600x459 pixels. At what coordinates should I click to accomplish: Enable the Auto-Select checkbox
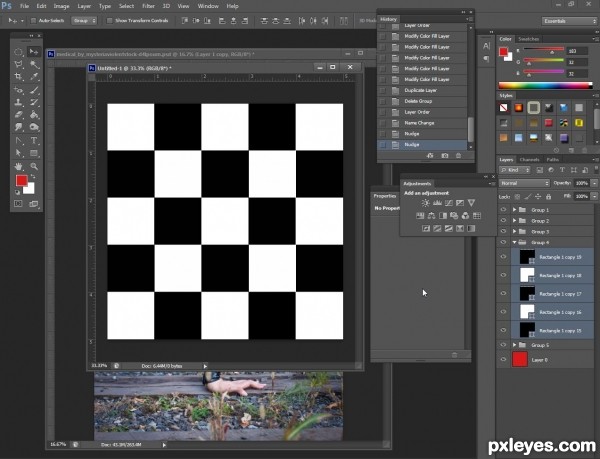(33, 21)
